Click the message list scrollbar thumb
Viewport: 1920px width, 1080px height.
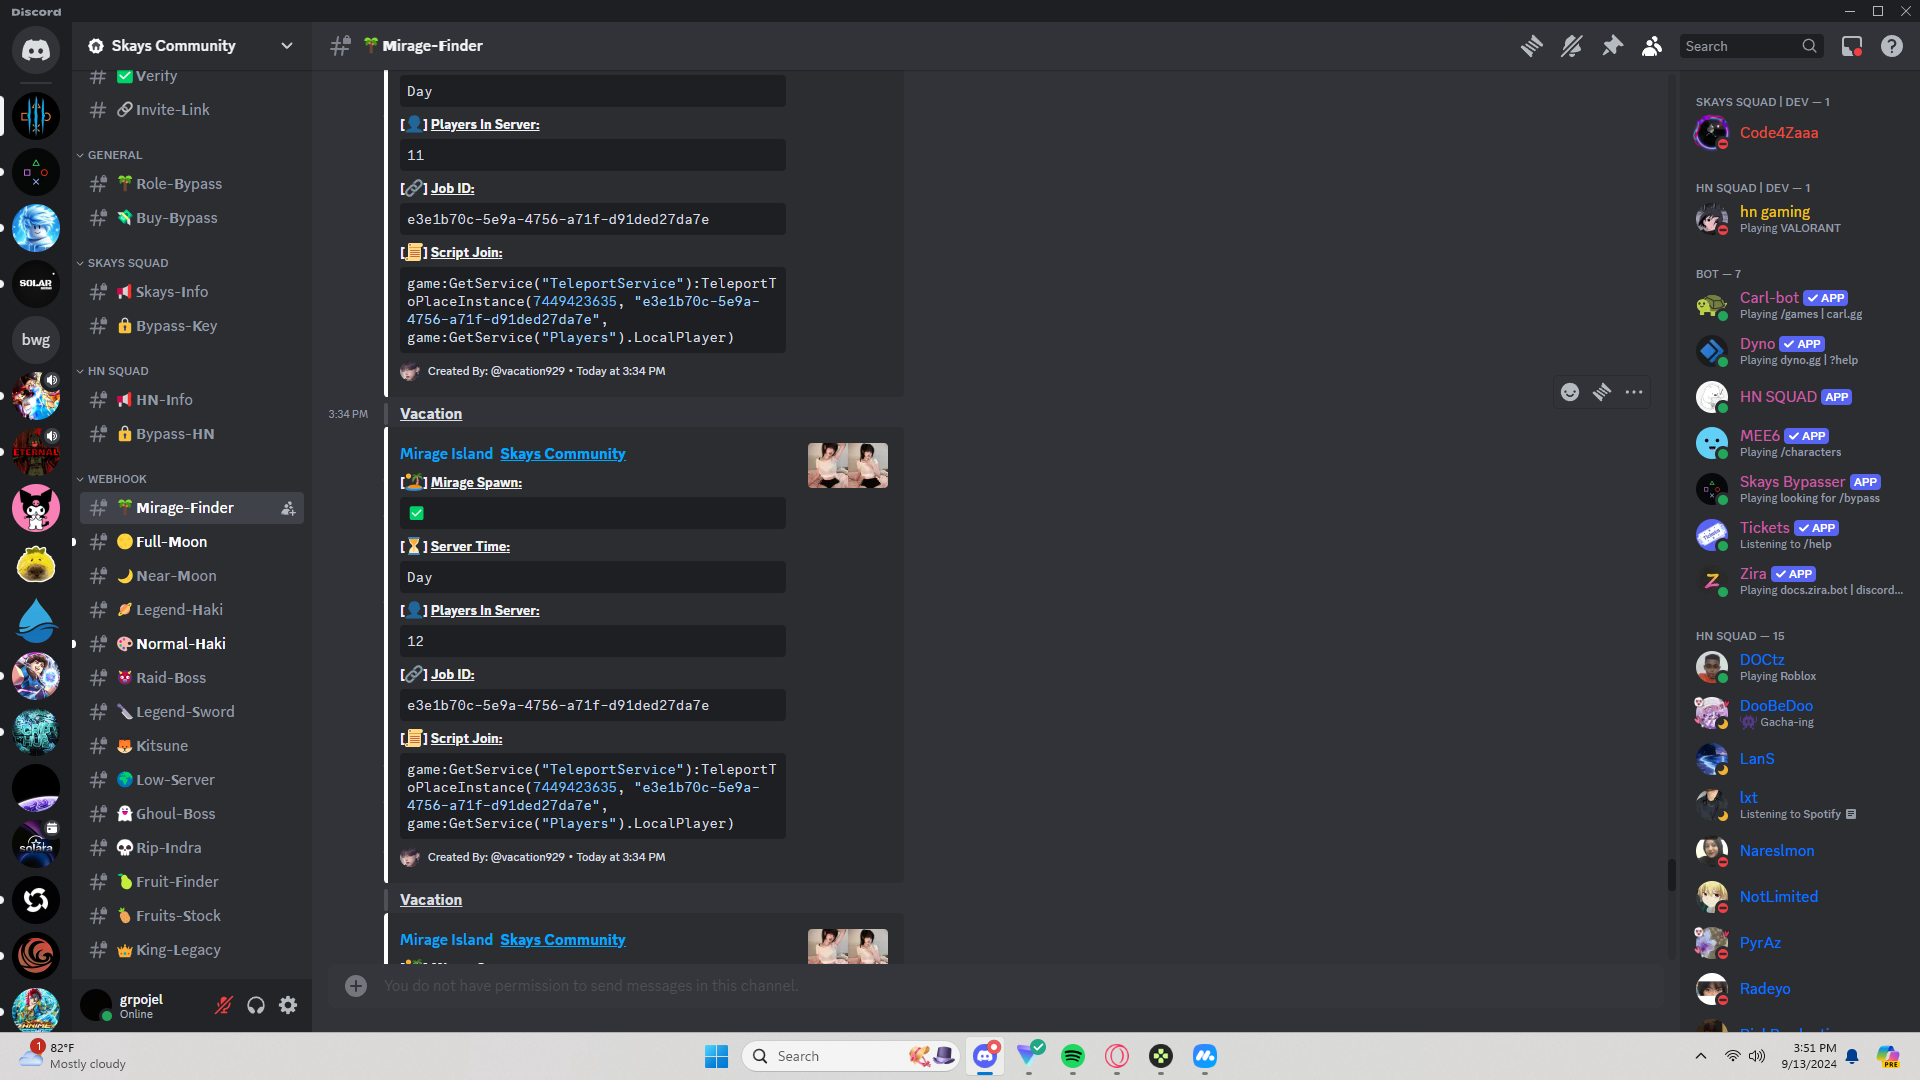(1671, 874)
